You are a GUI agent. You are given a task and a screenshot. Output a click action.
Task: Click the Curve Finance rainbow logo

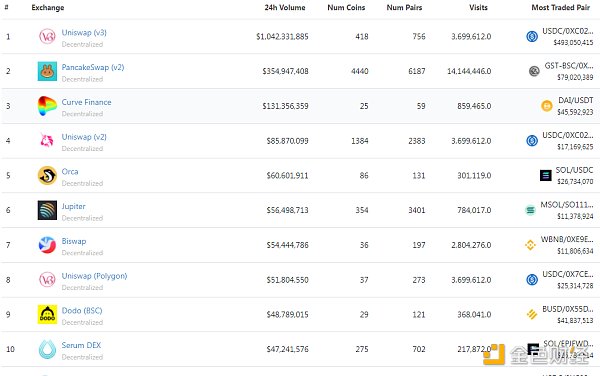coord(47,106)
